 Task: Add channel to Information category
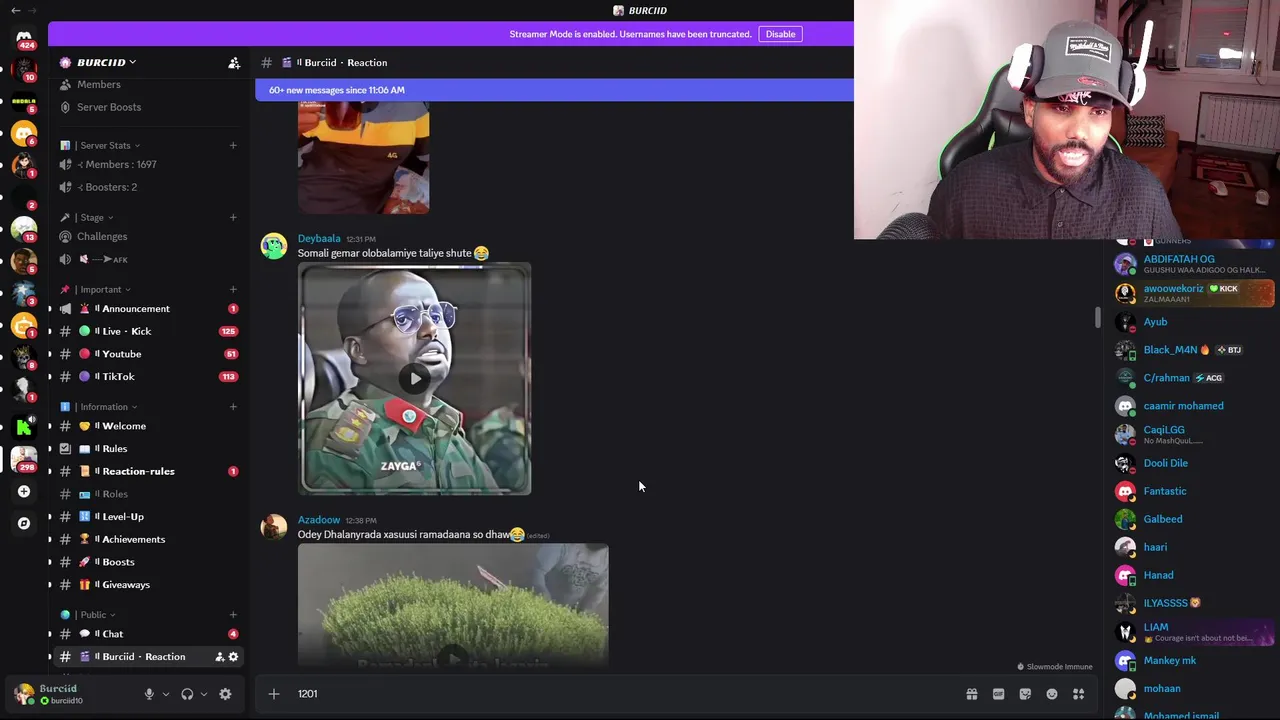click(x=233, y=407)
